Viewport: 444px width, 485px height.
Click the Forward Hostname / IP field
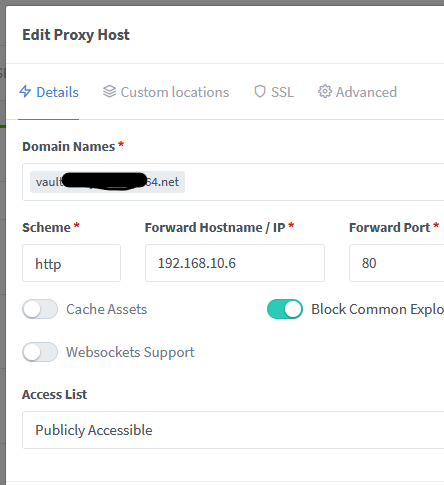point(235,263)
